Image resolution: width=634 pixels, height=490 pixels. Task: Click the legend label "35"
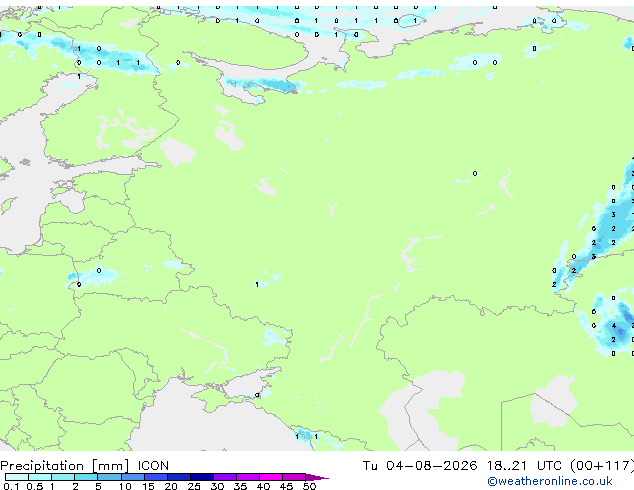(x=240, y=486)
